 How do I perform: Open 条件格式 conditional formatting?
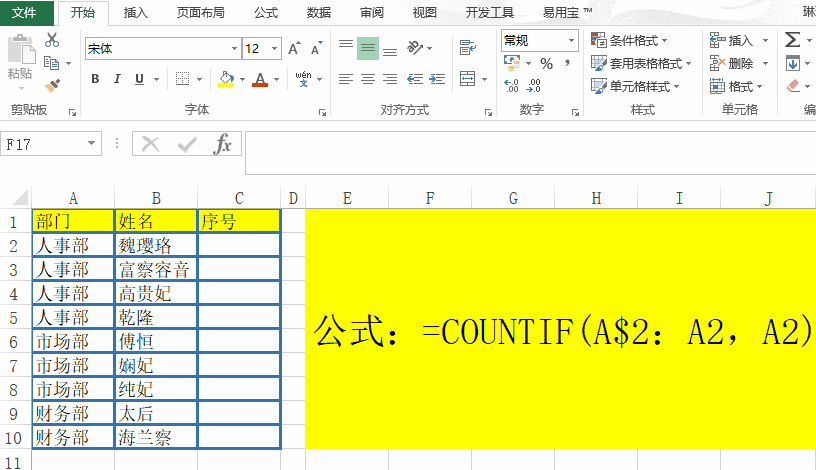pos(629,40)
